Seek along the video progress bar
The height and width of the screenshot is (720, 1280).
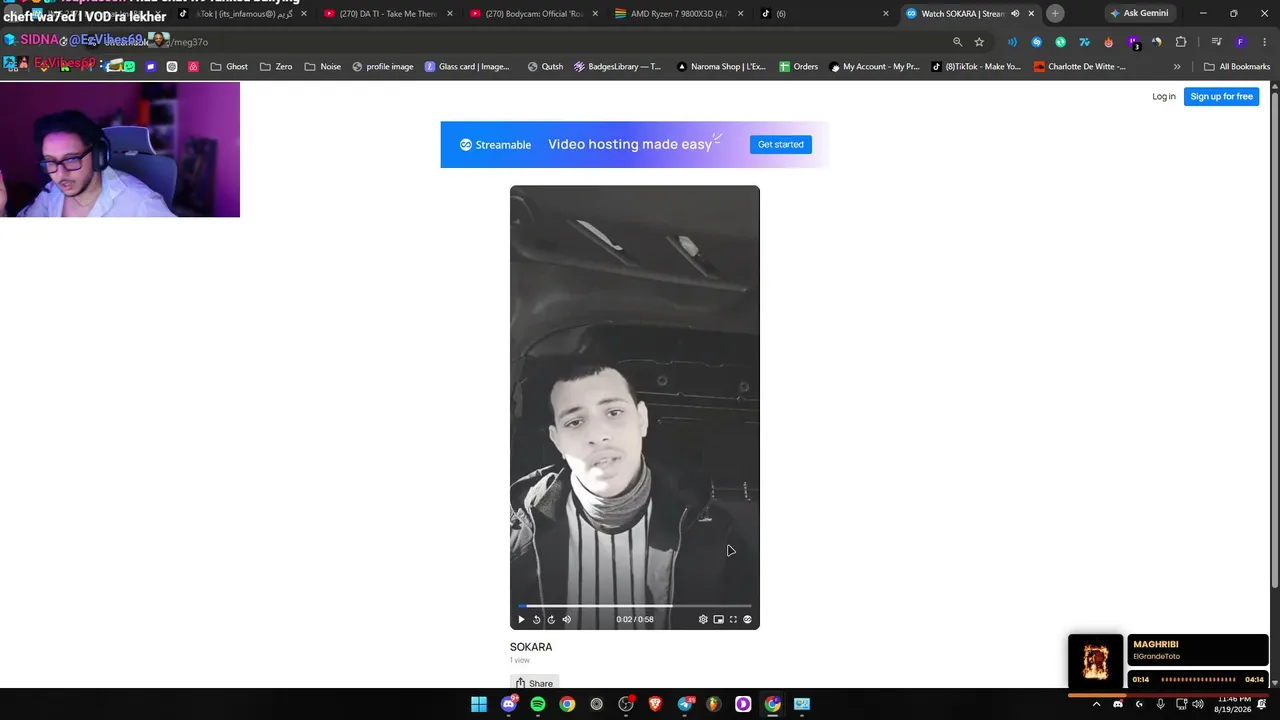click(x=634, y=606)
